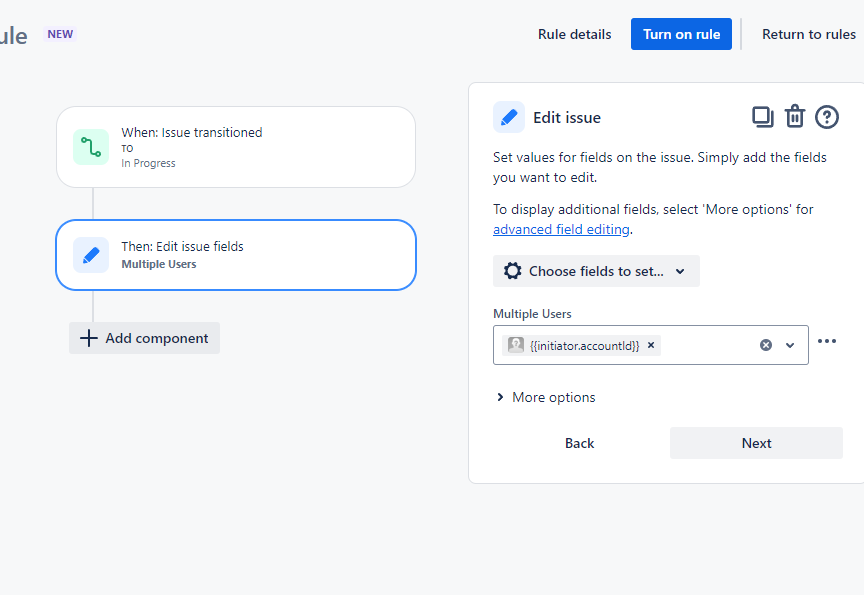Click the gear icon on Choose fields button
The image size is (864, 595).
tap(515, 270)
